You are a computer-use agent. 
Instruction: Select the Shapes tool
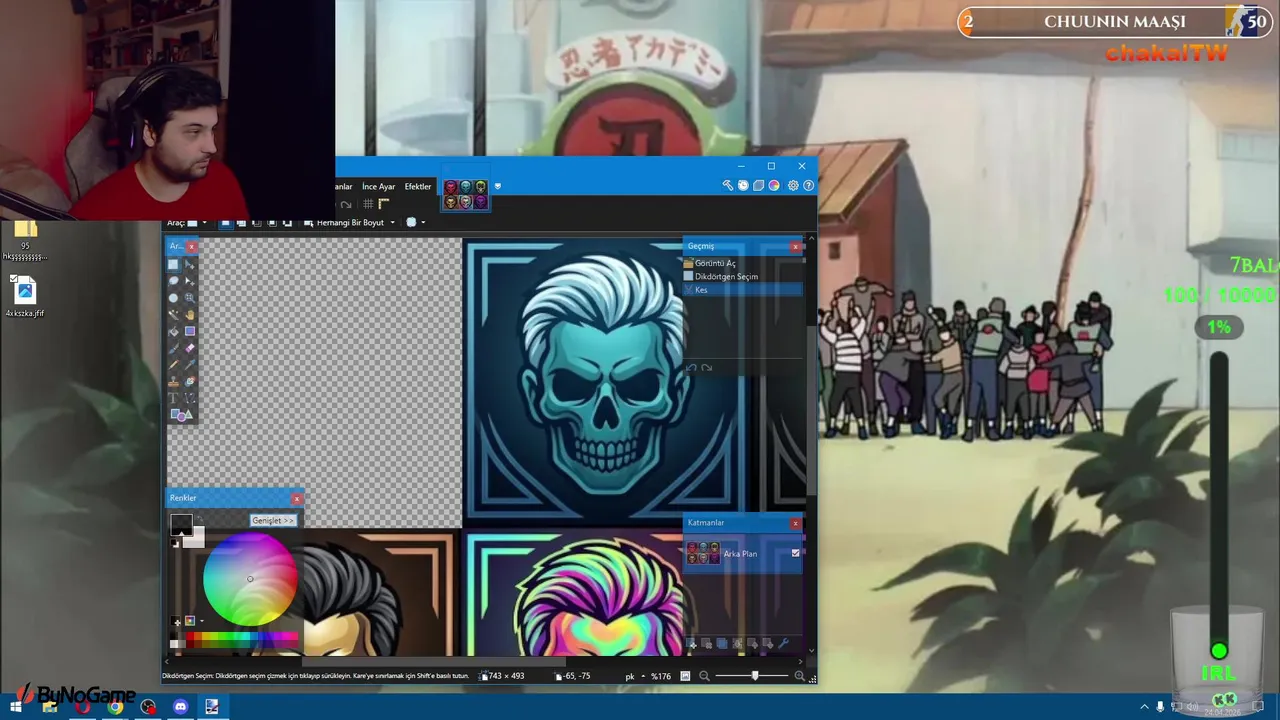181,415
